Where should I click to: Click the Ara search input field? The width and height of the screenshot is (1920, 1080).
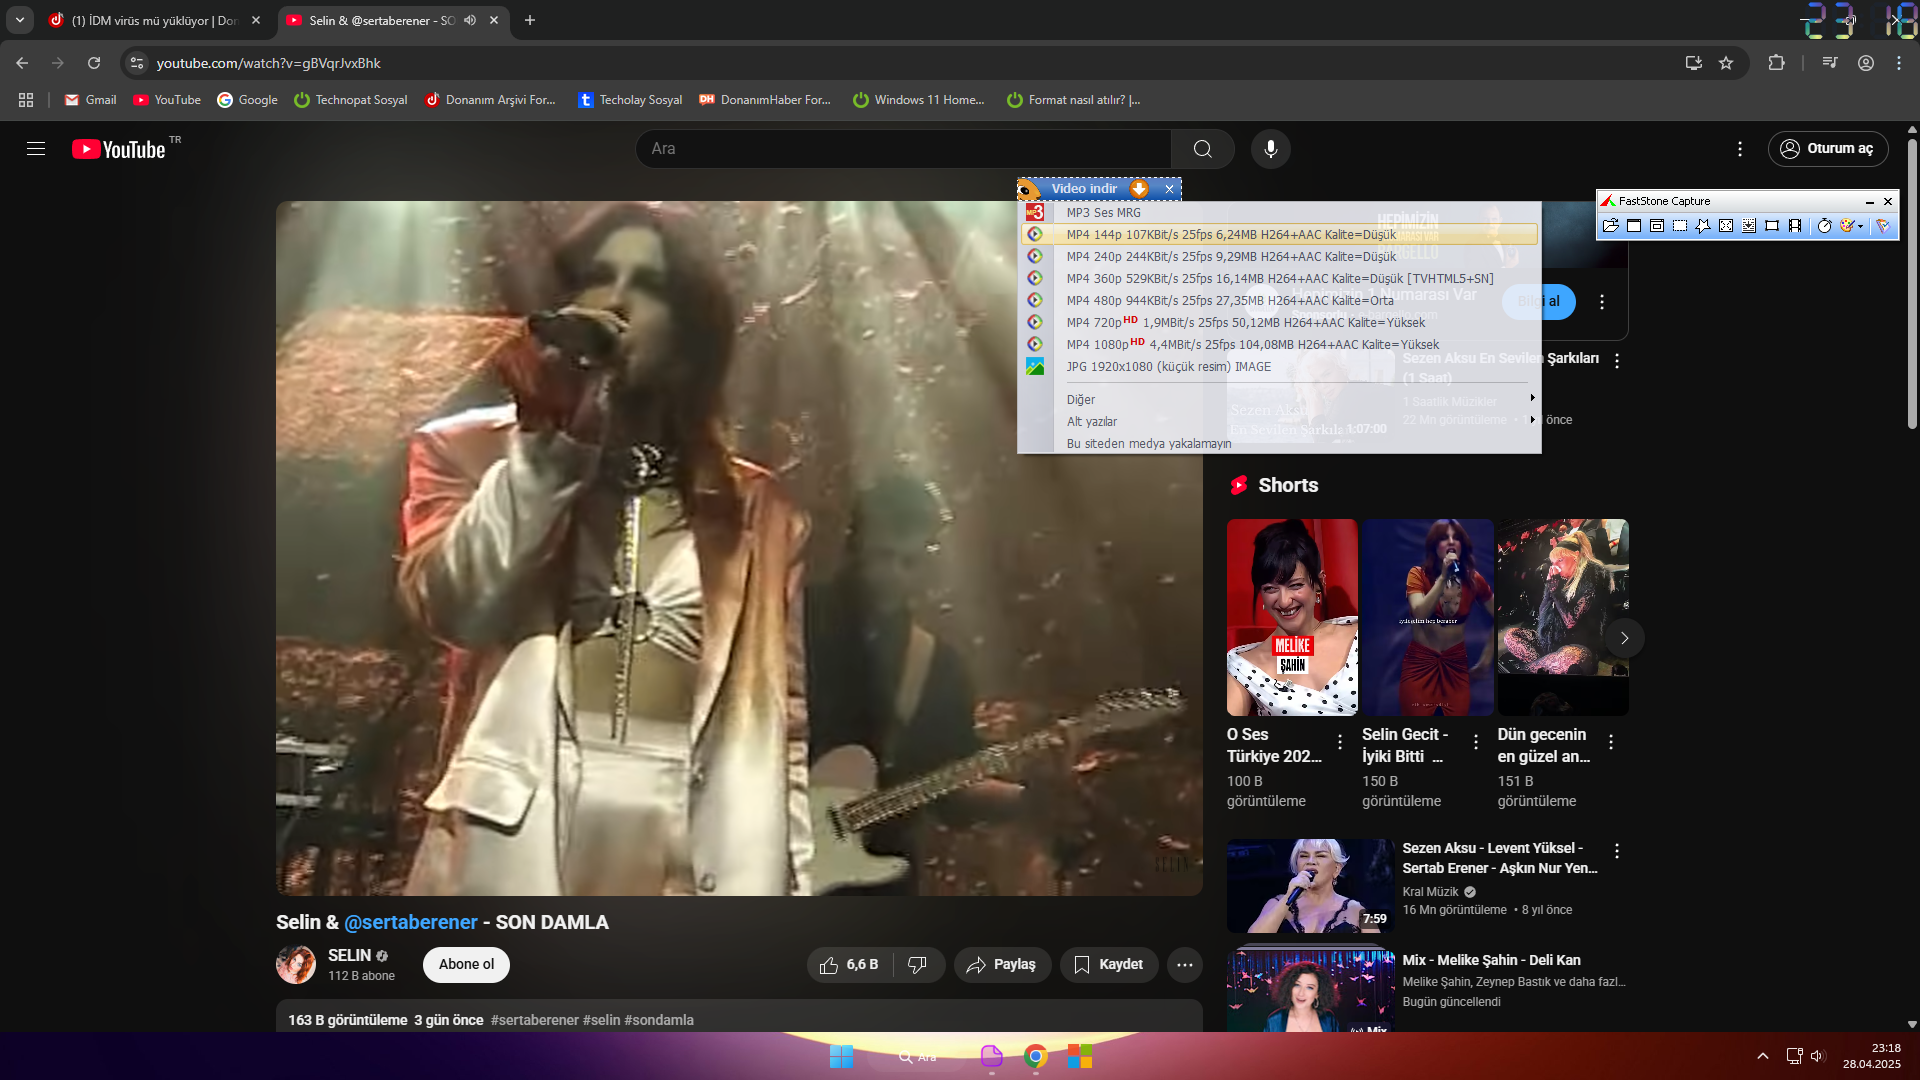pyautogui.click(x=900, y=149)
